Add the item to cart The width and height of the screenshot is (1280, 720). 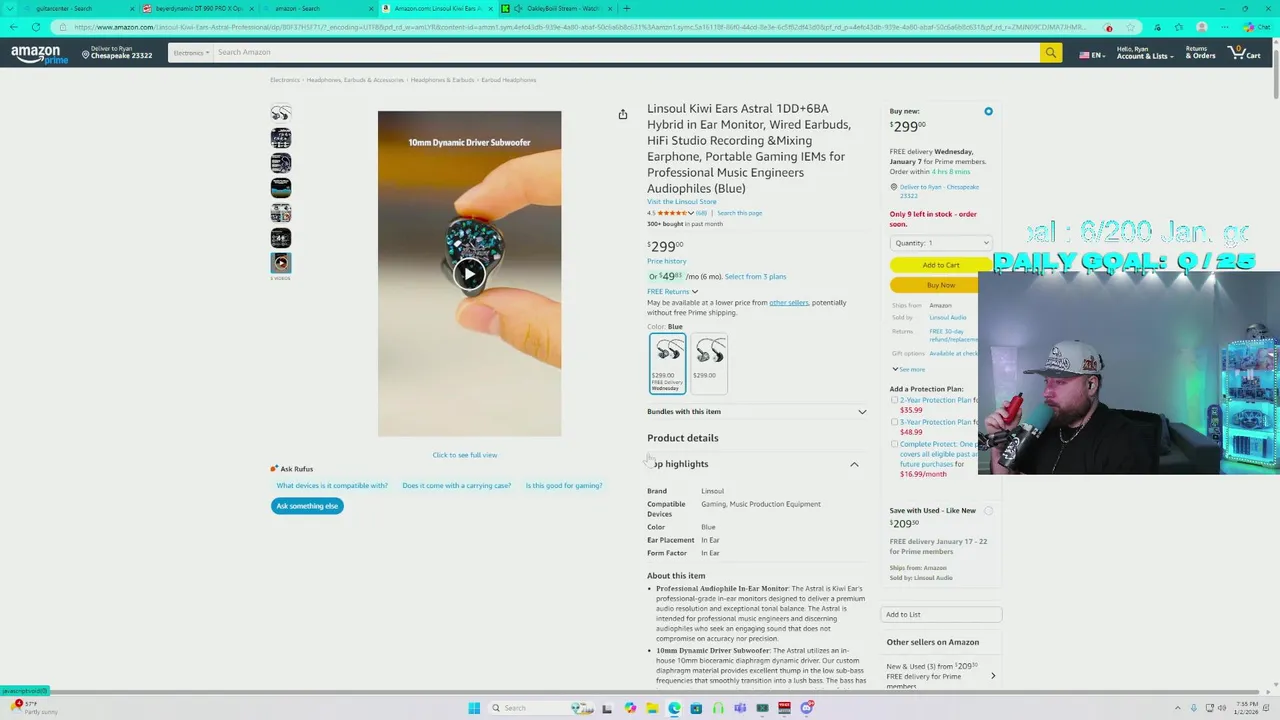pyautogui.click(x=941, y=265)
